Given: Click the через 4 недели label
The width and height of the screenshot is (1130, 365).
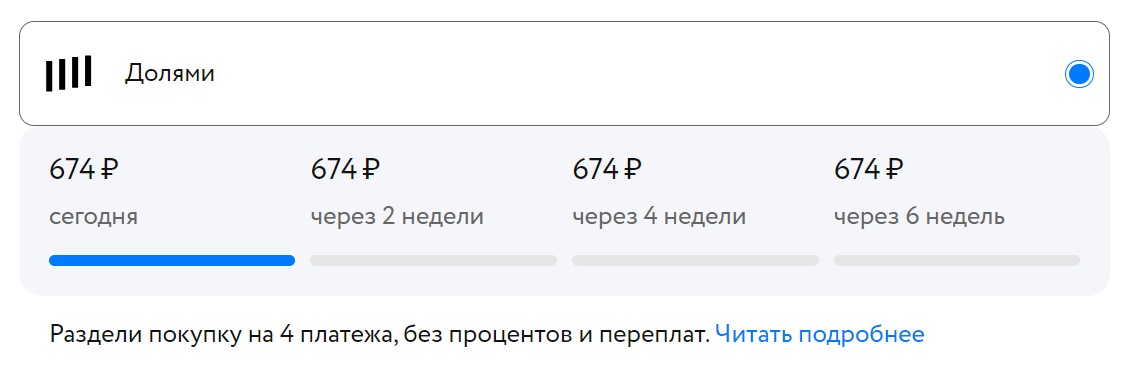Looking at the screenshot, I should [659, 216].
